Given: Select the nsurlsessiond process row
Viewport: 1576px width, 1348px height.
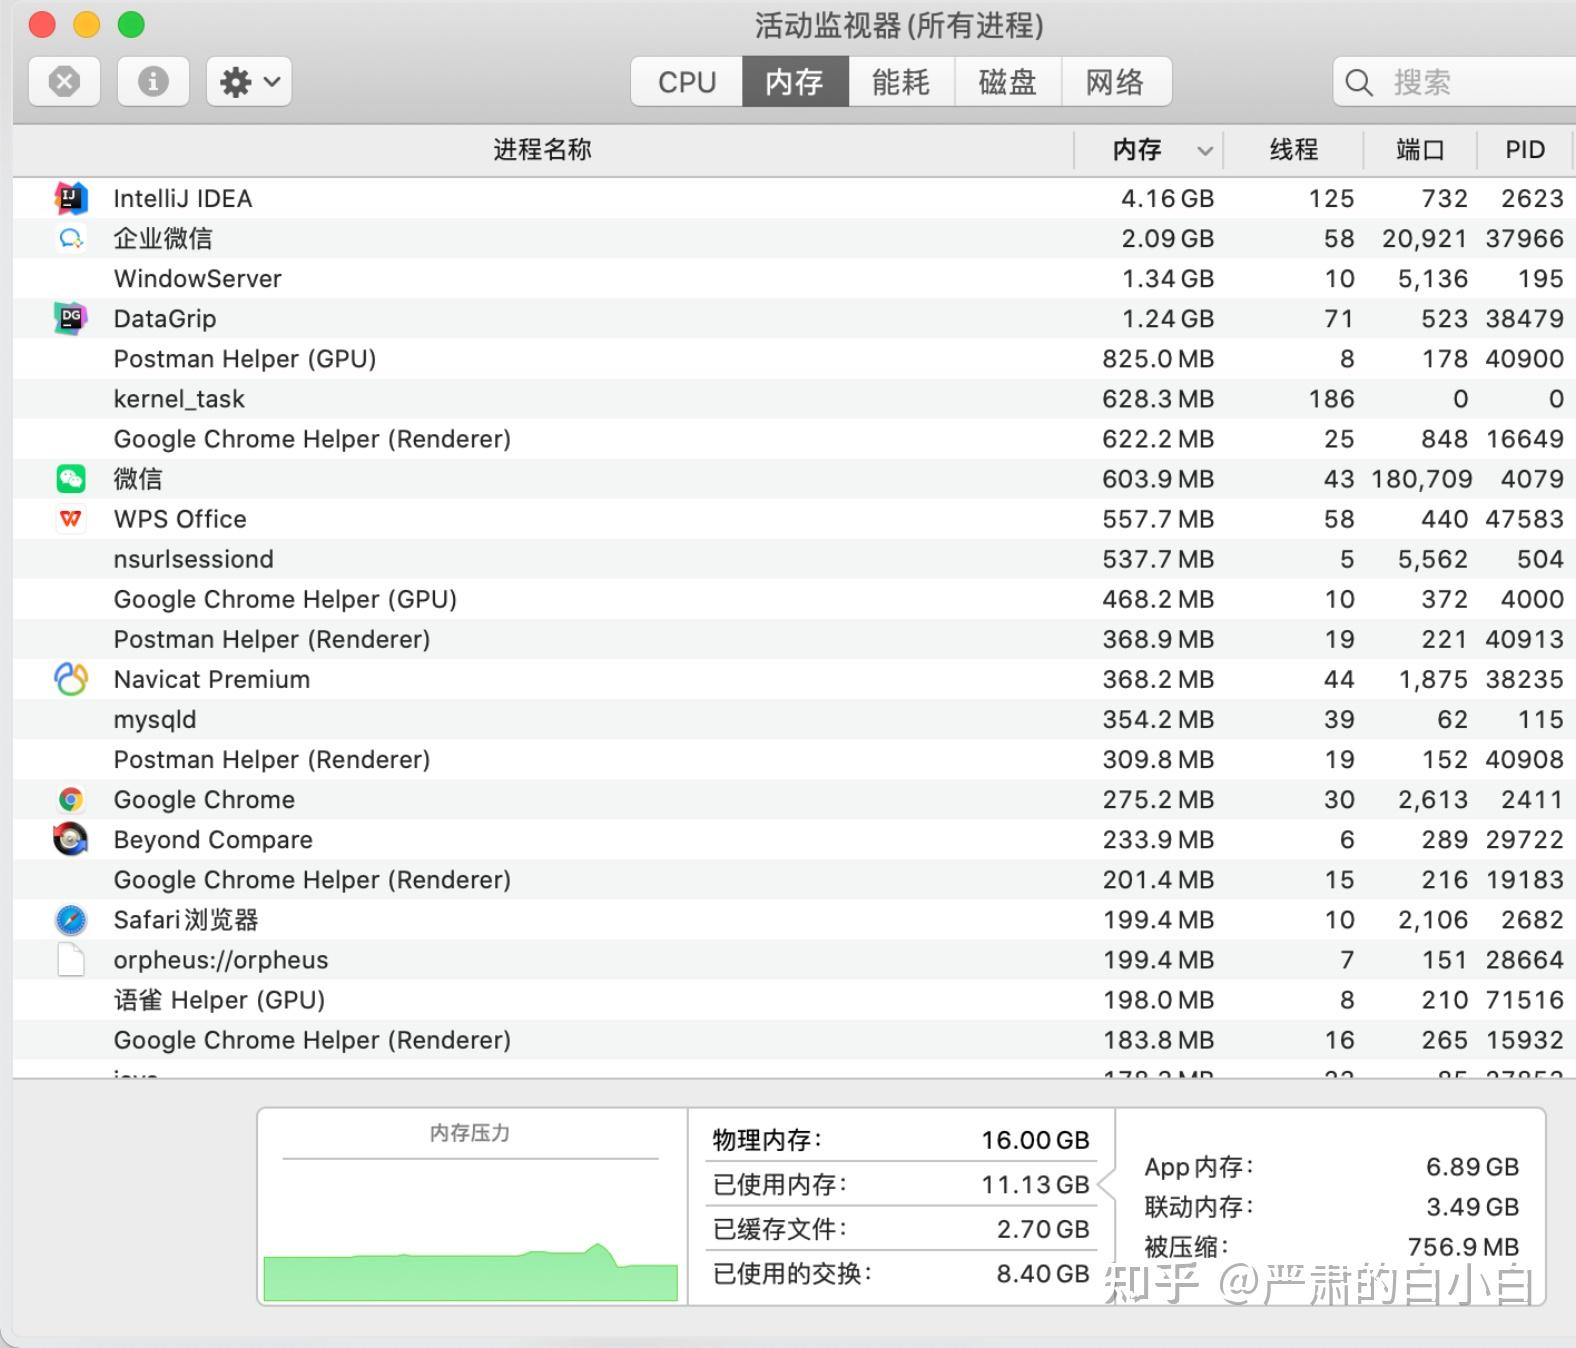Looking at the screenshot, I should [792, 559].
